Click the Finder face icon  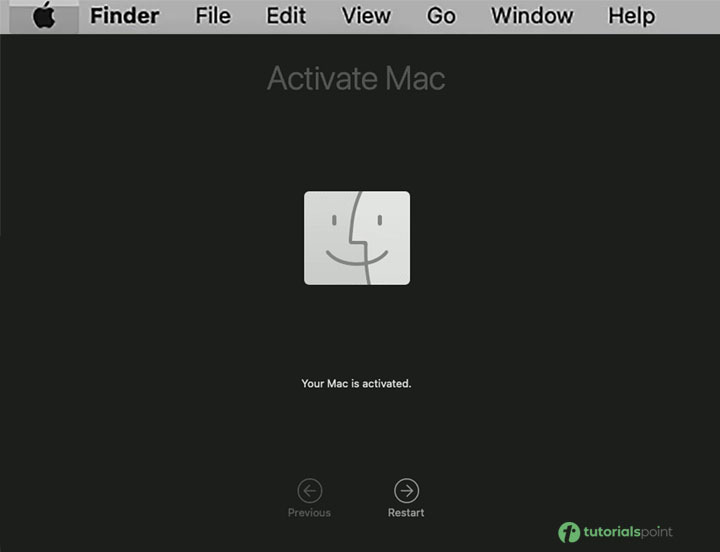coord(357,238)
